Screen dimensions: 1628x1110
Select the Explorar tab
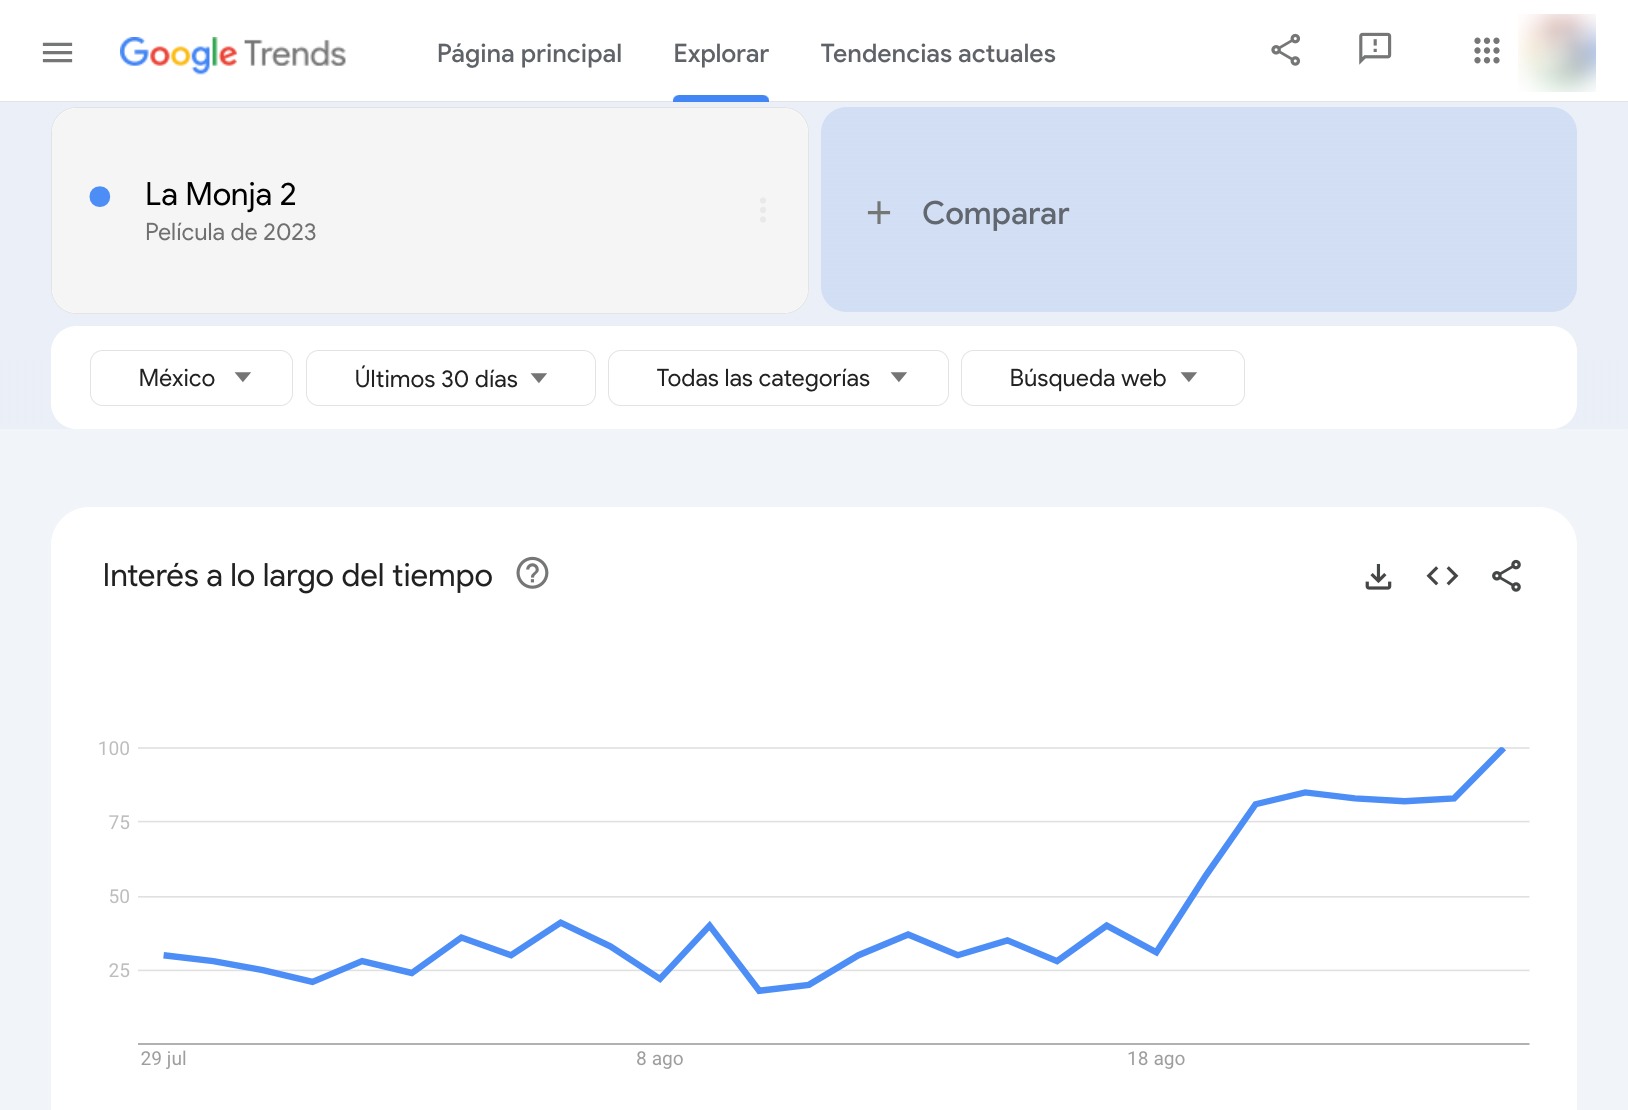click(720, 54)
